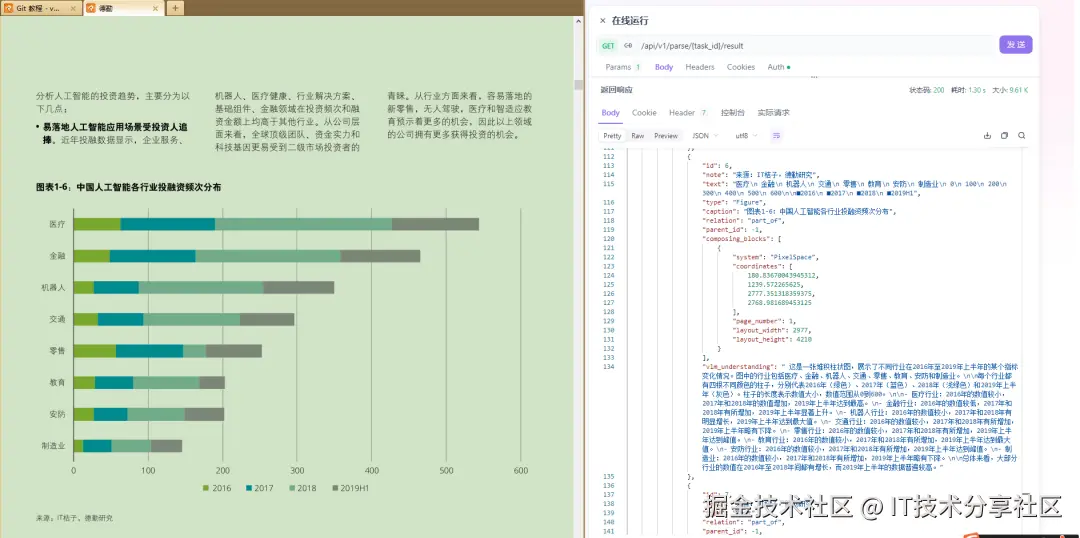Click the "layout_width": 2977 JSON line

point(769,330)
